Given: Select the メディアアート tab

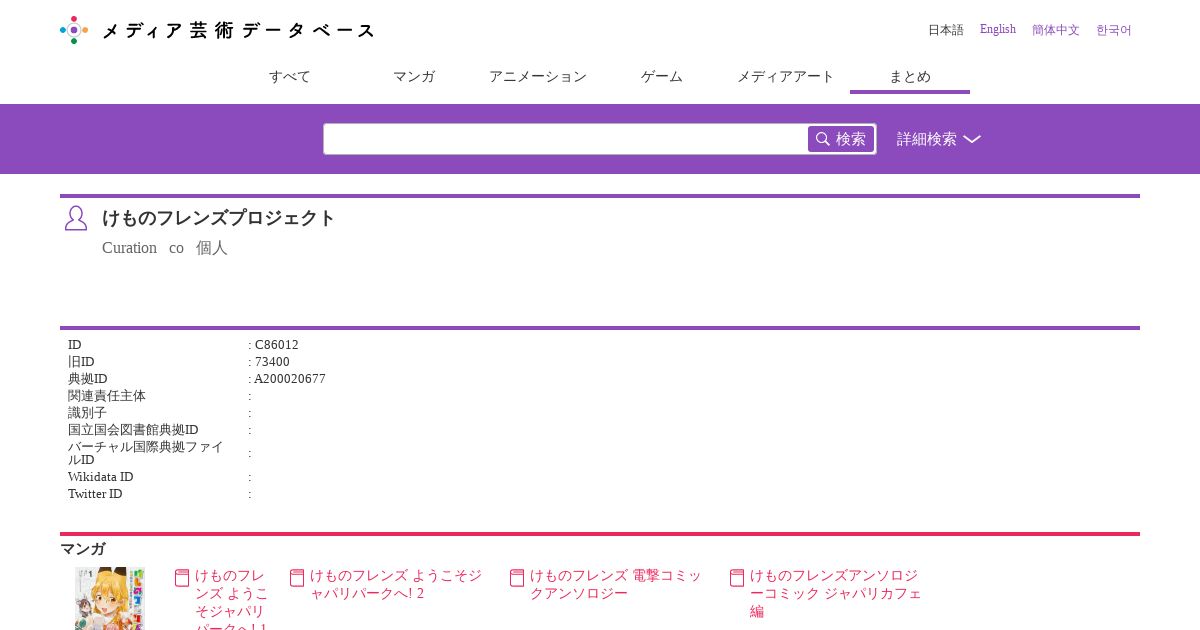Looking at the screenshot, I should click(786, 77).
